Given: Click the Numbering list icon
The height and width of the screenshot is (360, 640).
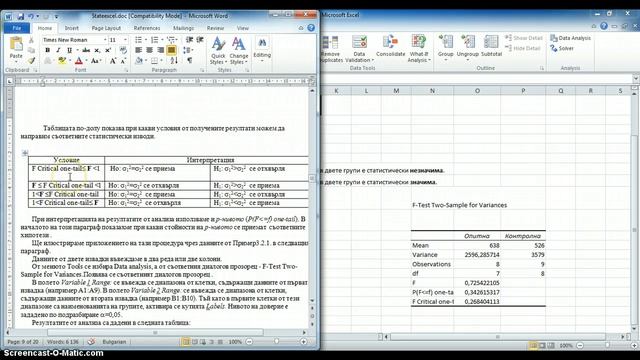Looking at the screenshot, I should tap(155, 40).
